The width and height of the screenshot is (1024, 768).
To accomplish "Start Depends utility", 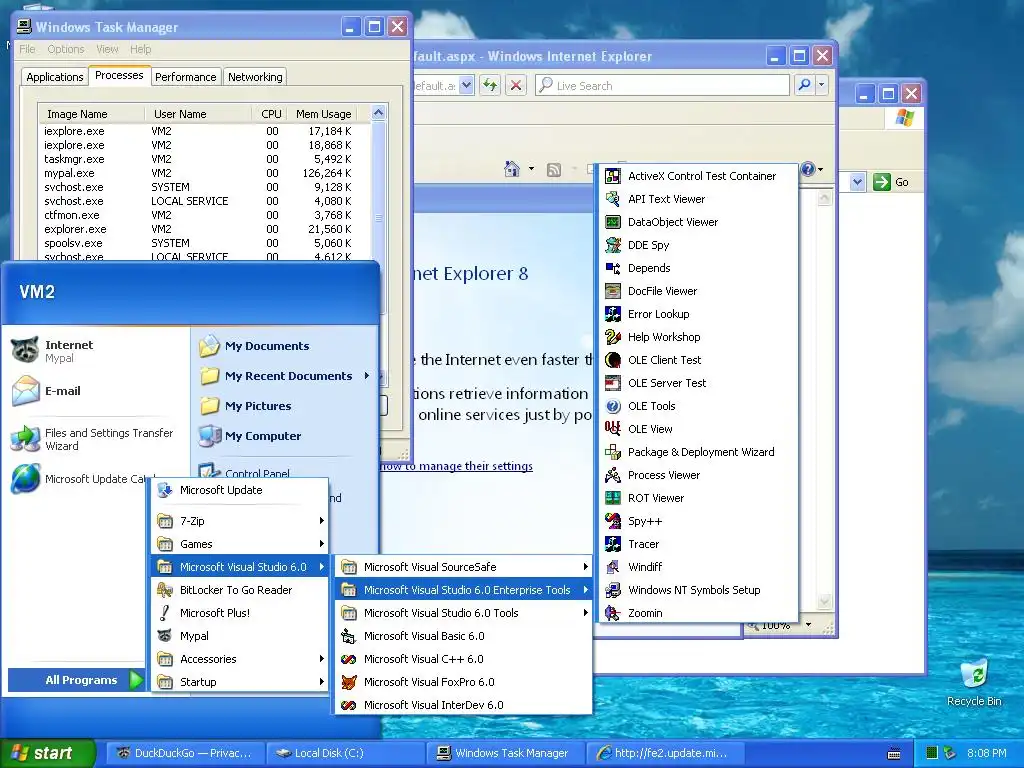I will pyautogui.click(x=698, y=268).
